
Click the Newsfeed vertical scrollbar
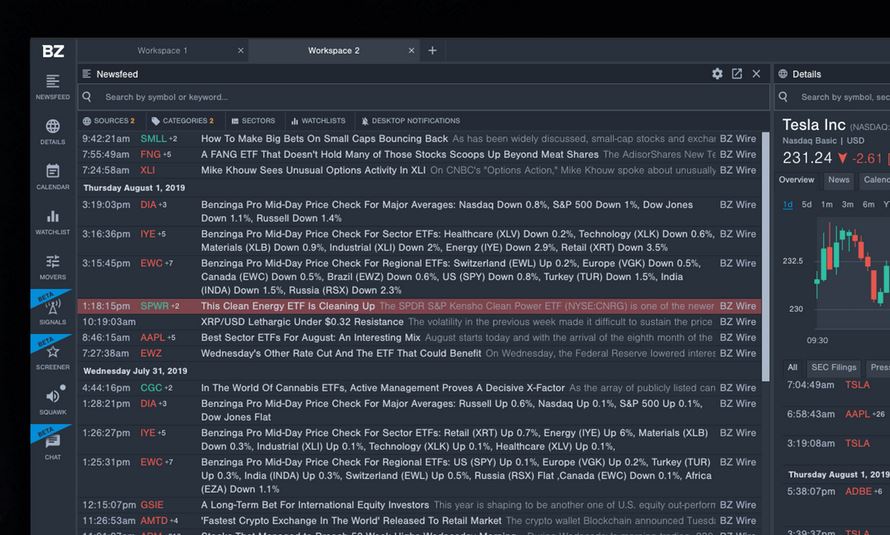(766, 256)
